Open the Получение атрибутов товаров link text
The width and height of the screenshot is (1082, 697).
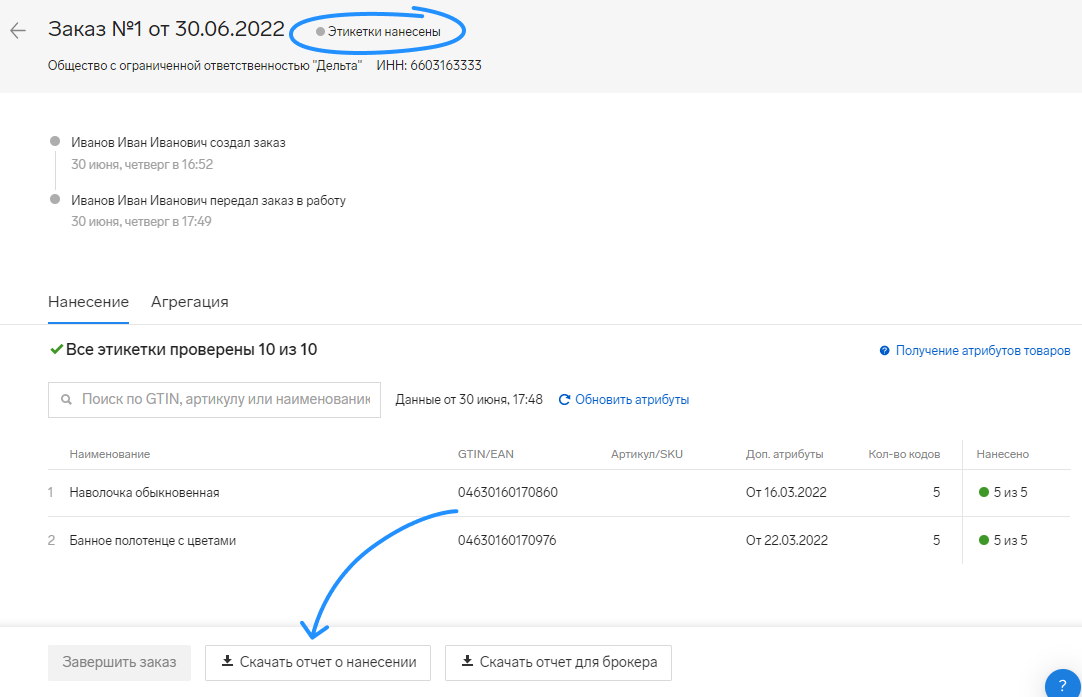(982, 351)
